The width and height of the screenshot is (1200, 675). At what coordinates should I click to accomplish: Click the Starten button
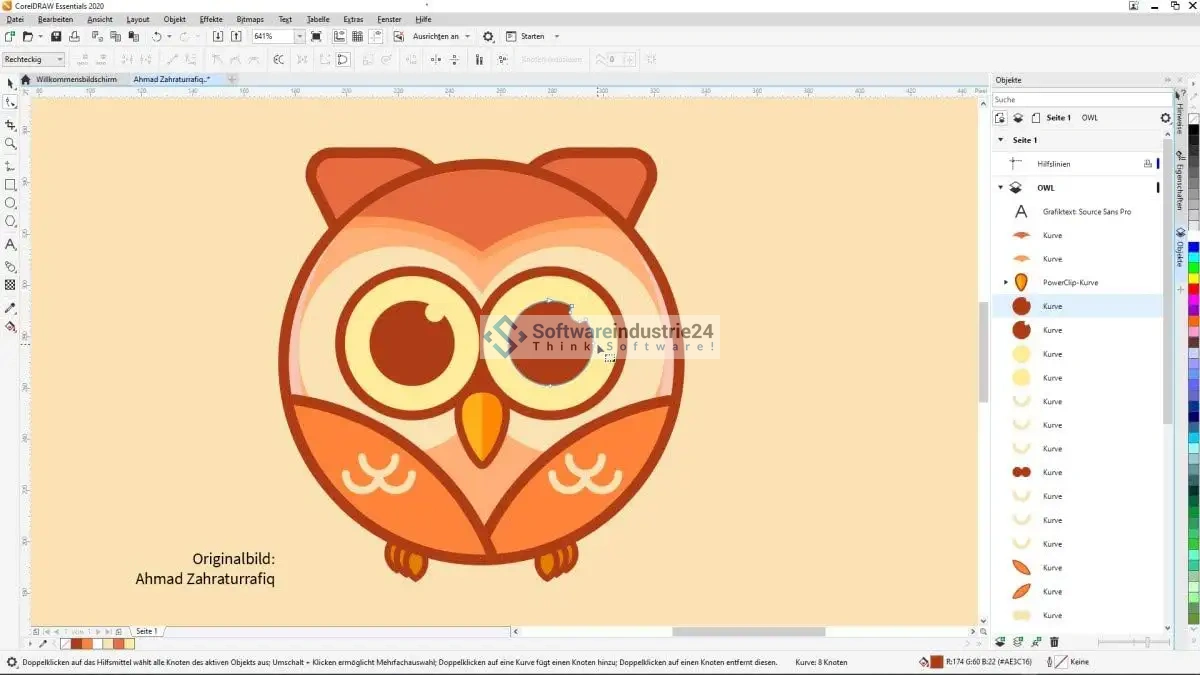(x=532, y=37)
